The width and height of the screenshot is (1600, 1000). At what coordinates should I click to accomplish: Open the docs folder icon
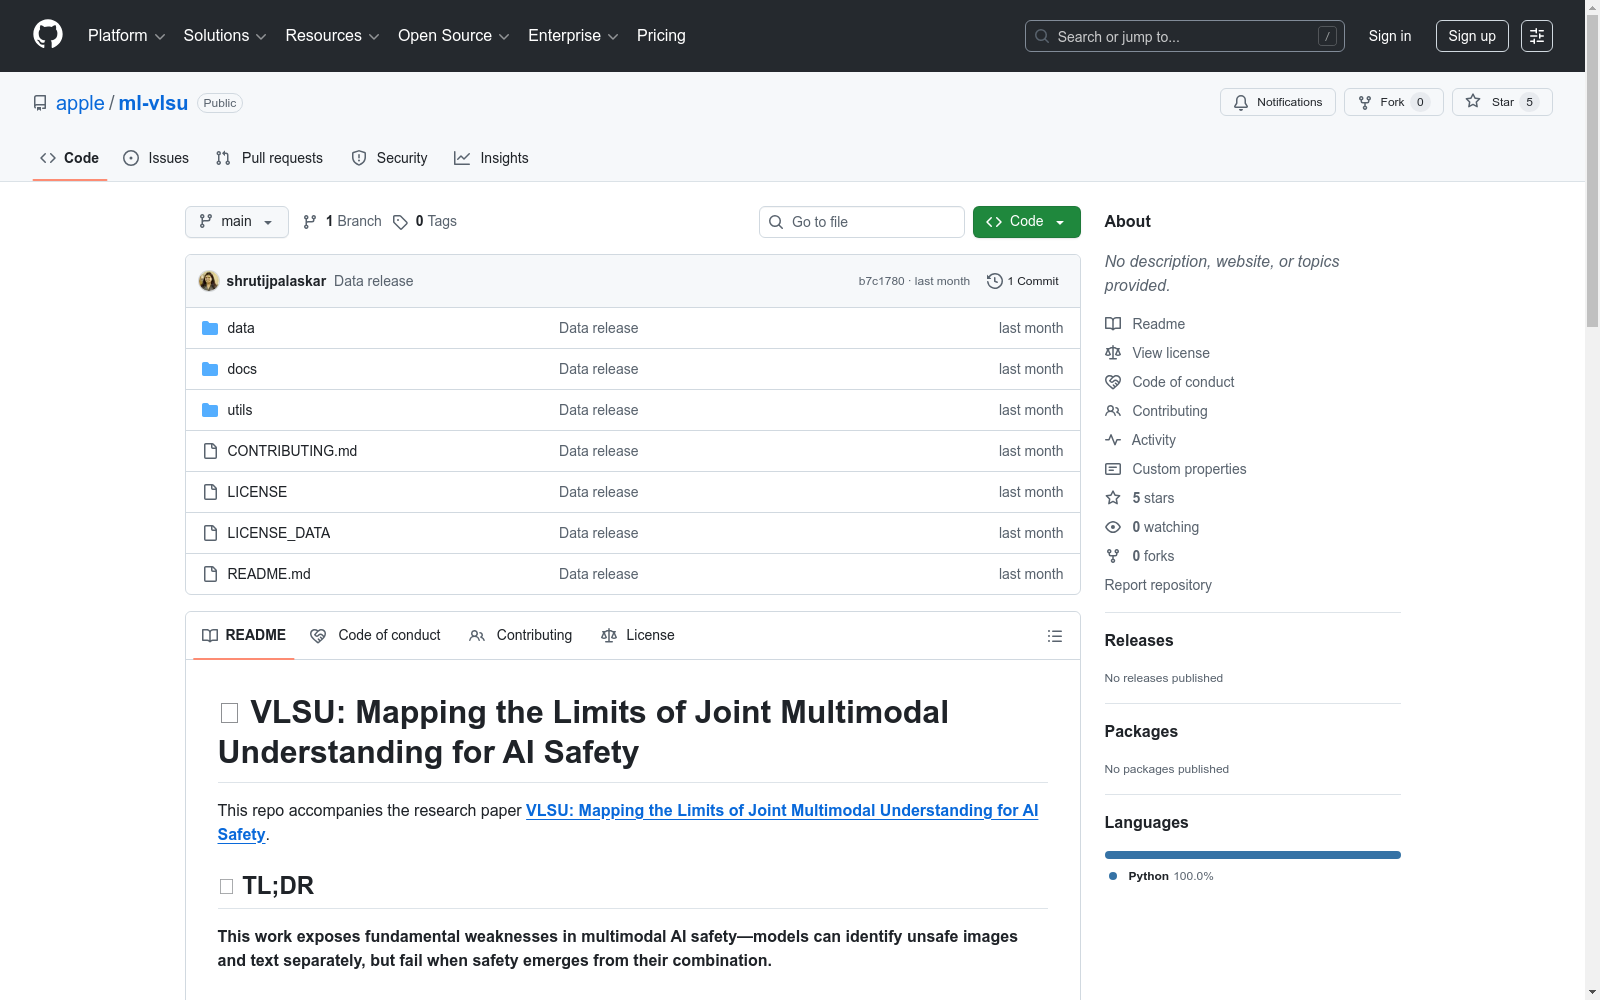(210, 369)
